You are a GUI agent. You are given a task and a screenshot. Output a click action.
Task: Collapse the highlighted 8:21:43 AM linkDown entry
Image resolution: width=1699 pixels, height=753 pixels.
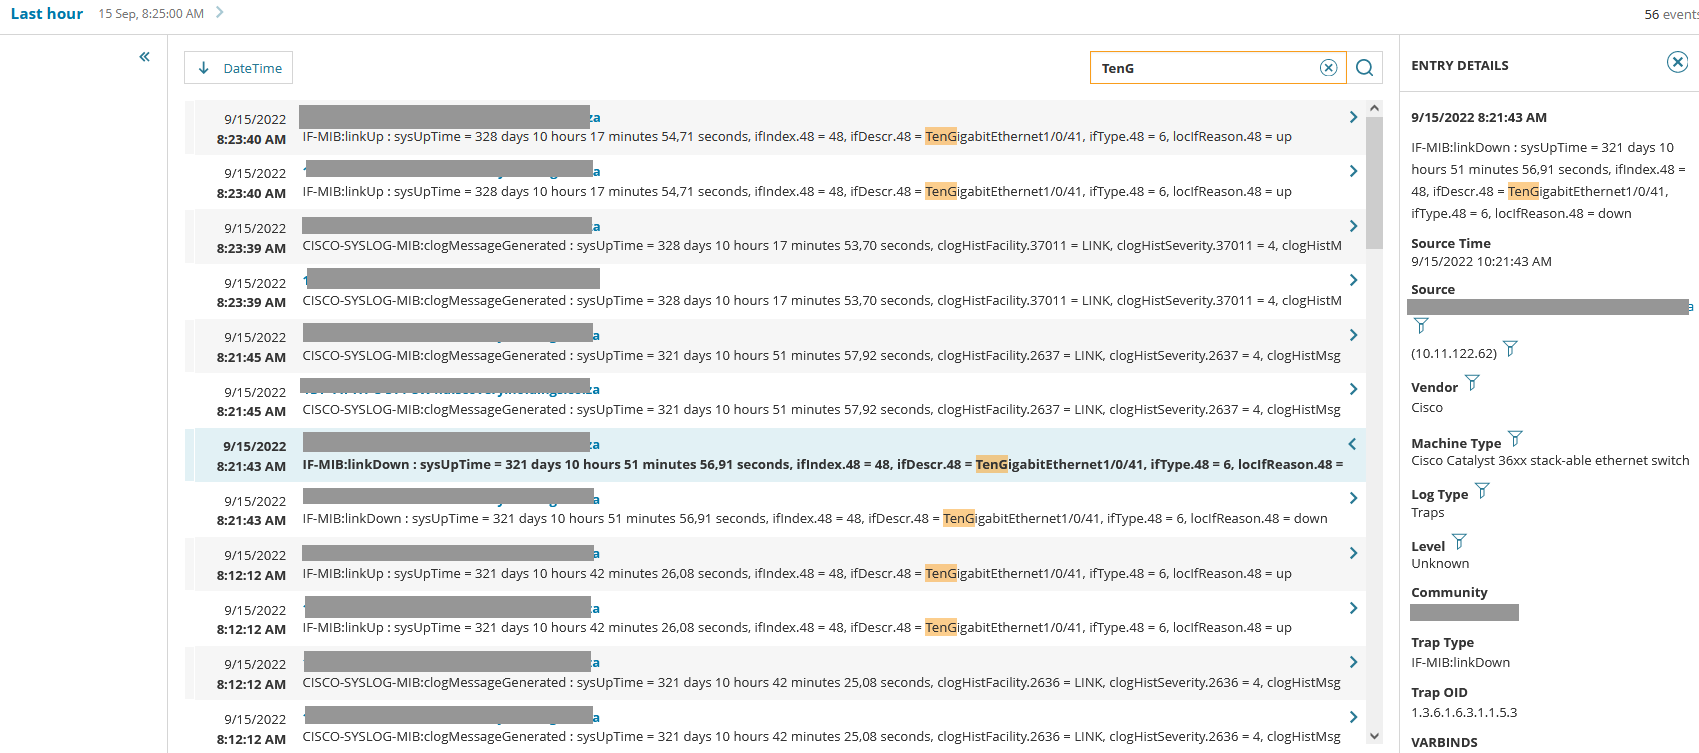(x=1352, y=444)
